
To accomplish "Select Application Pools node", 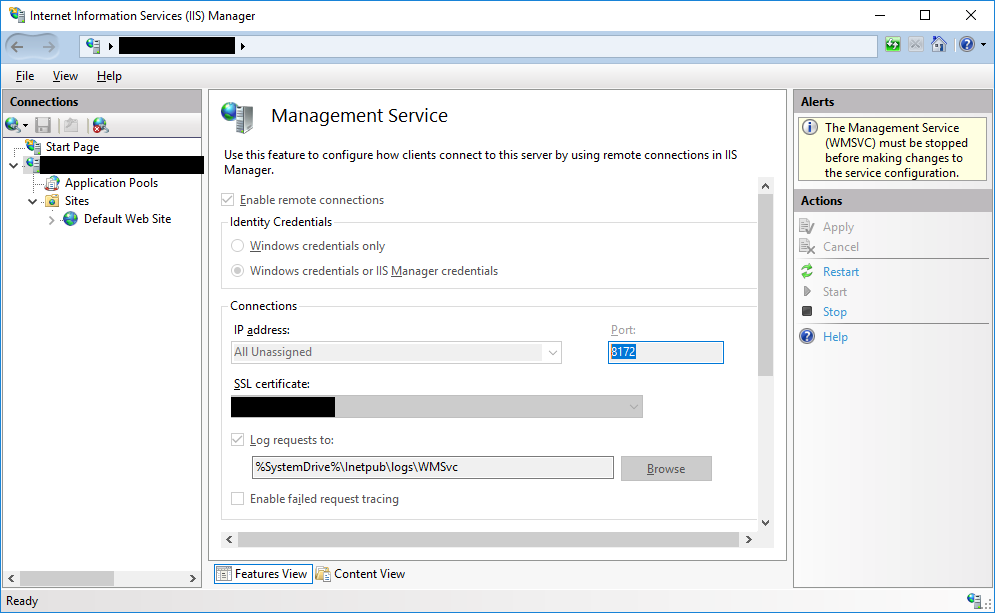I will pos(111,183).
